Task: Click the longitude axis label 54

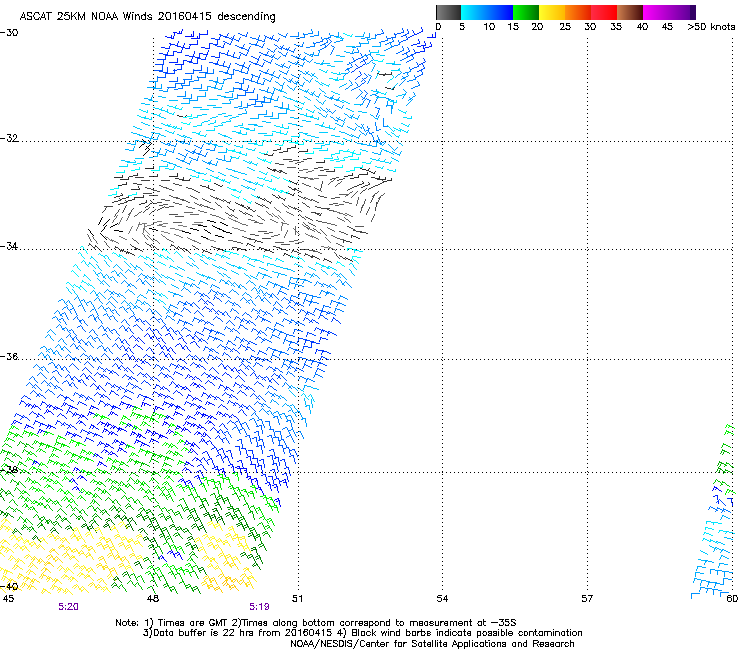Action: click(x=442, y=599)
